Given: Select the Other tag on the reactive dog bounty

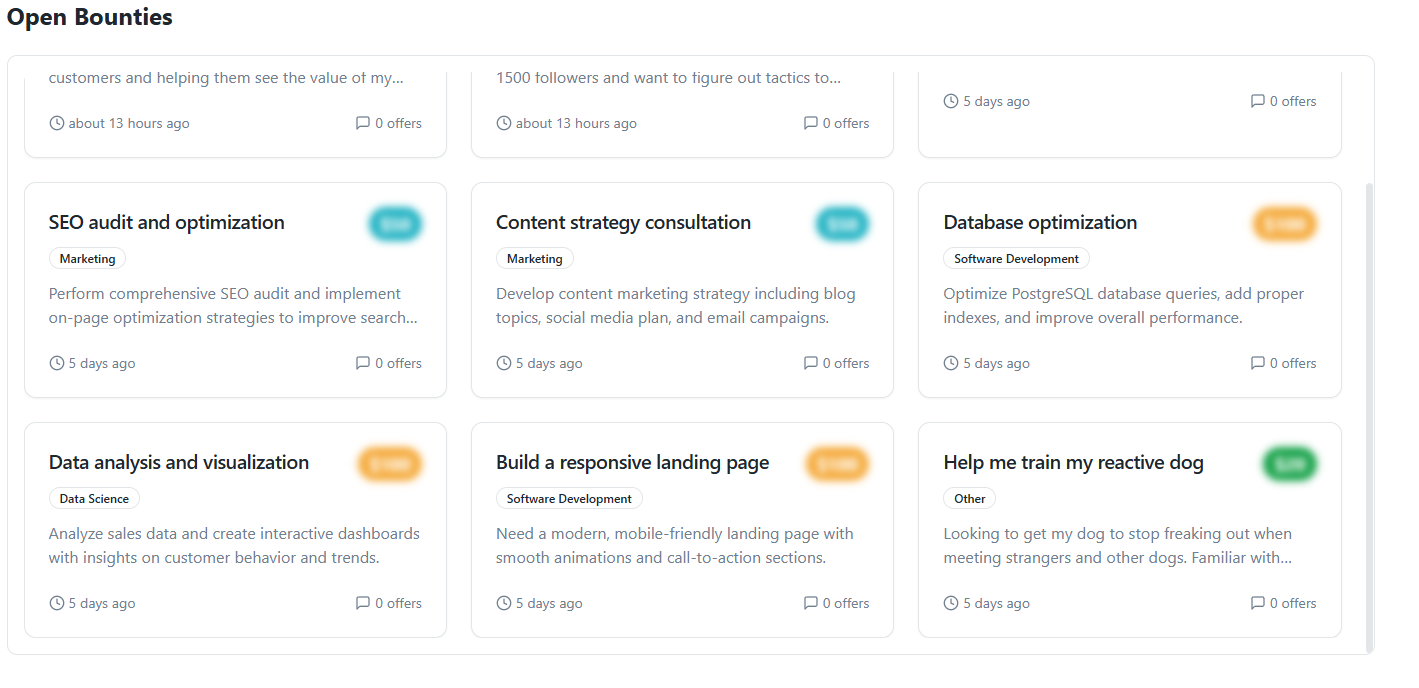Looking at the screenshot, I should click(x=969, y=498).
